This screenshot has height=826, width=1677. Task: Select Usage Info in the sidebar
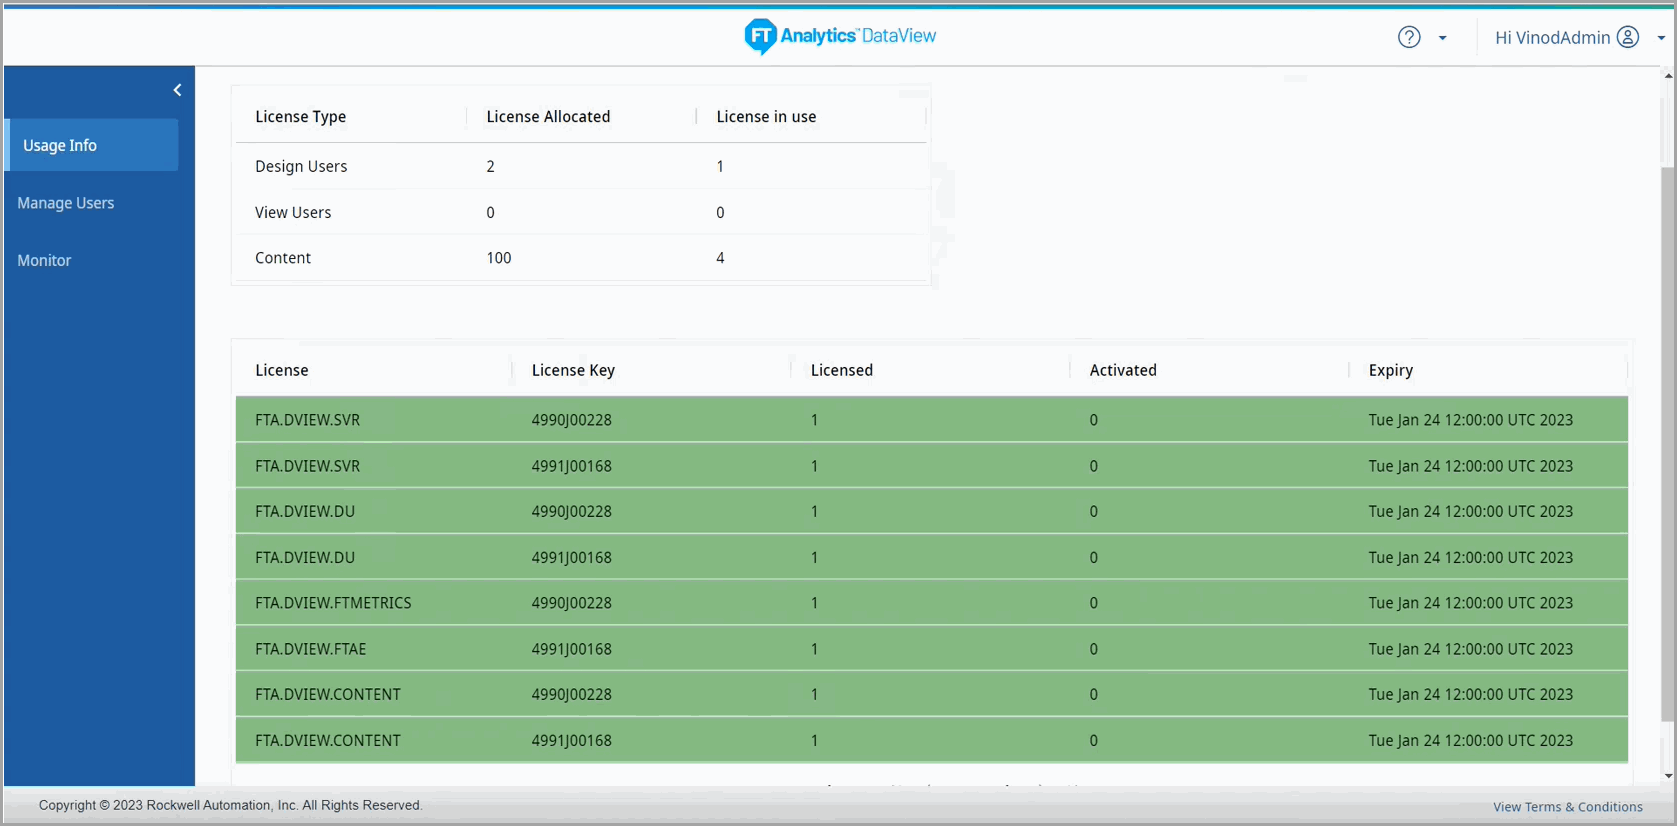pos(92,145)
